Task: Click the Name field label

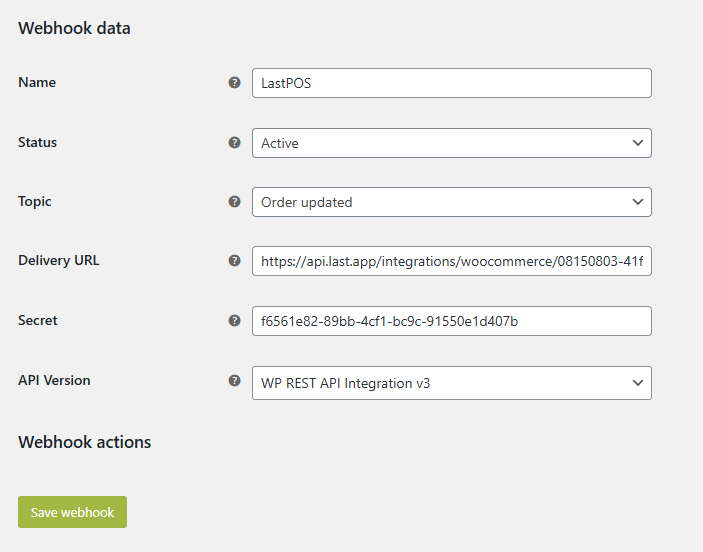Action: tap(37, 83)
